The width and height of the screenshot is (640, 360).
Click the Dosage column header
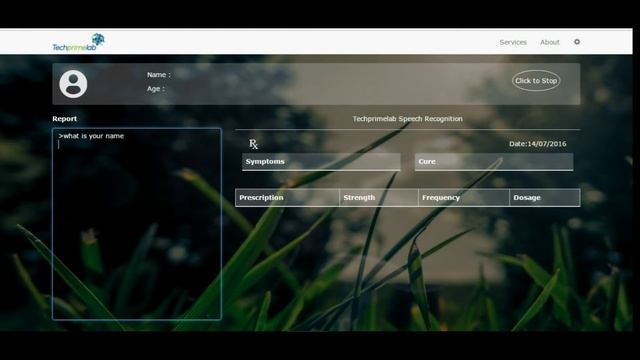[544, 198]
